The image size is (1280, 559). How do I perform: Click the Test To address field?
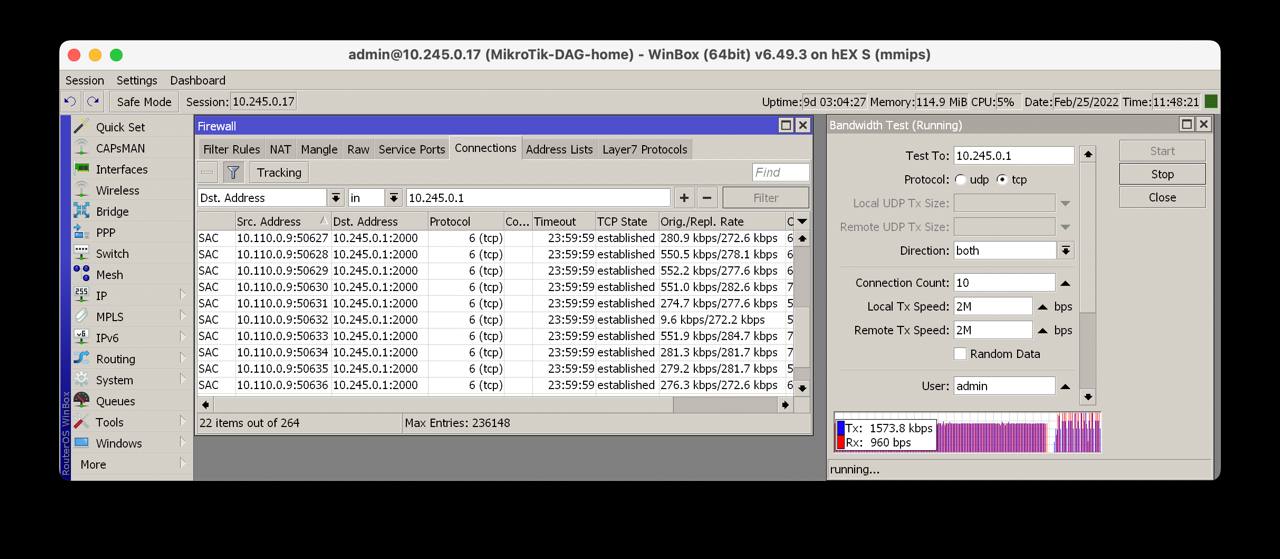pos(1013,156)
